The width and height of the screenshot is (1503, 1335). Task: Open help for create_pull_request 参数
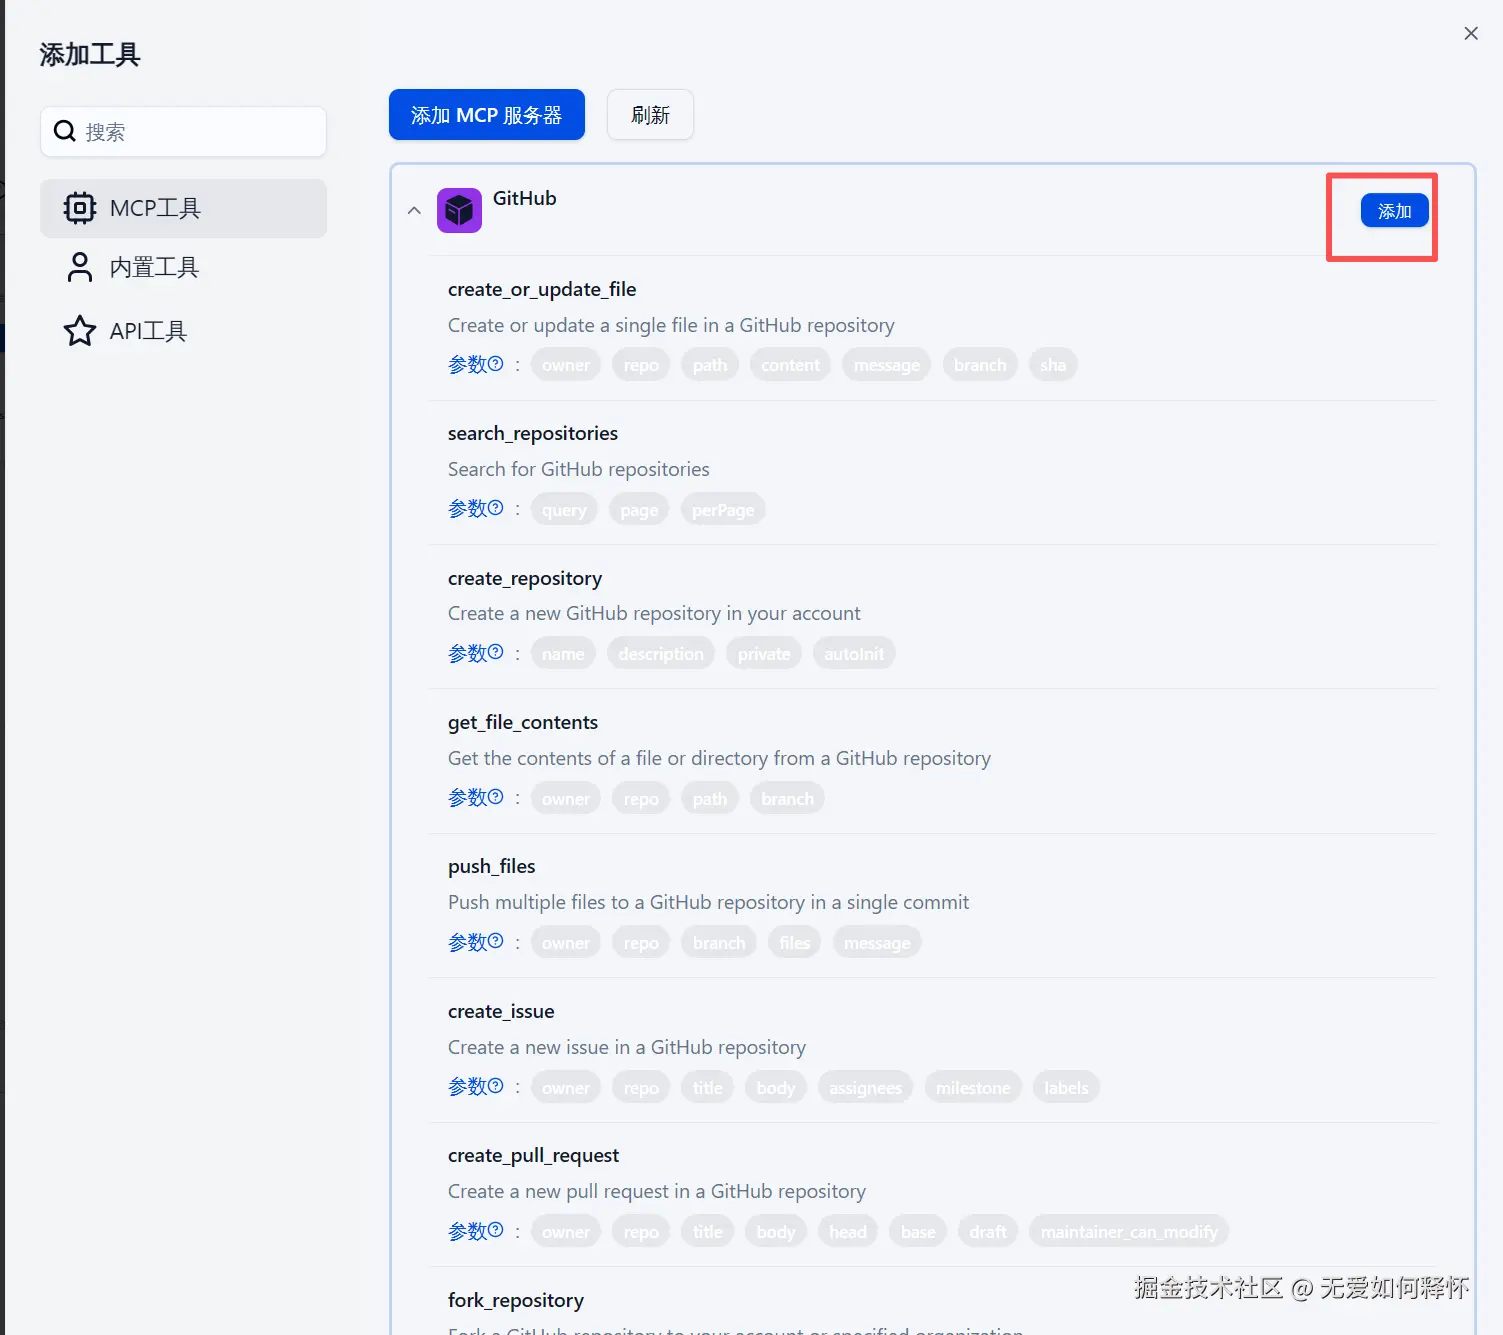495,1229
